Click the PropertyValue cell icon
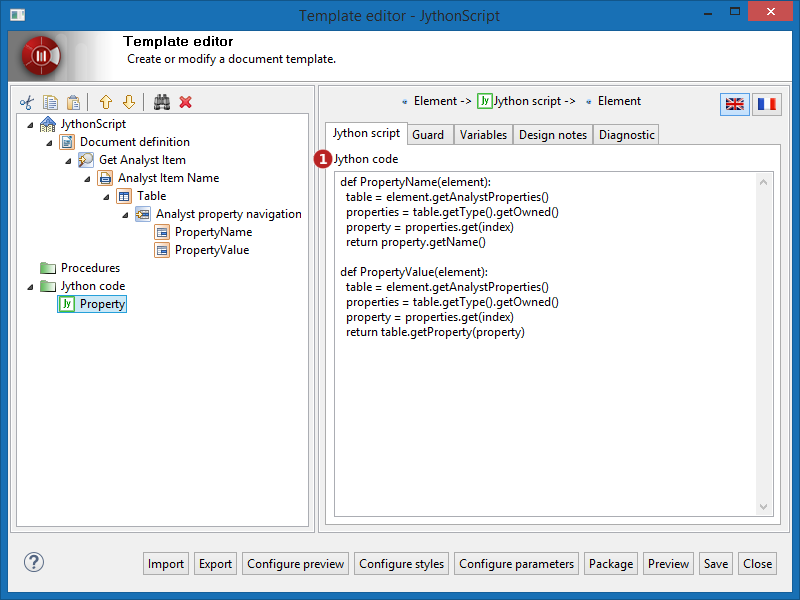Viewport: 800px width, 600px height. point(162,250)
